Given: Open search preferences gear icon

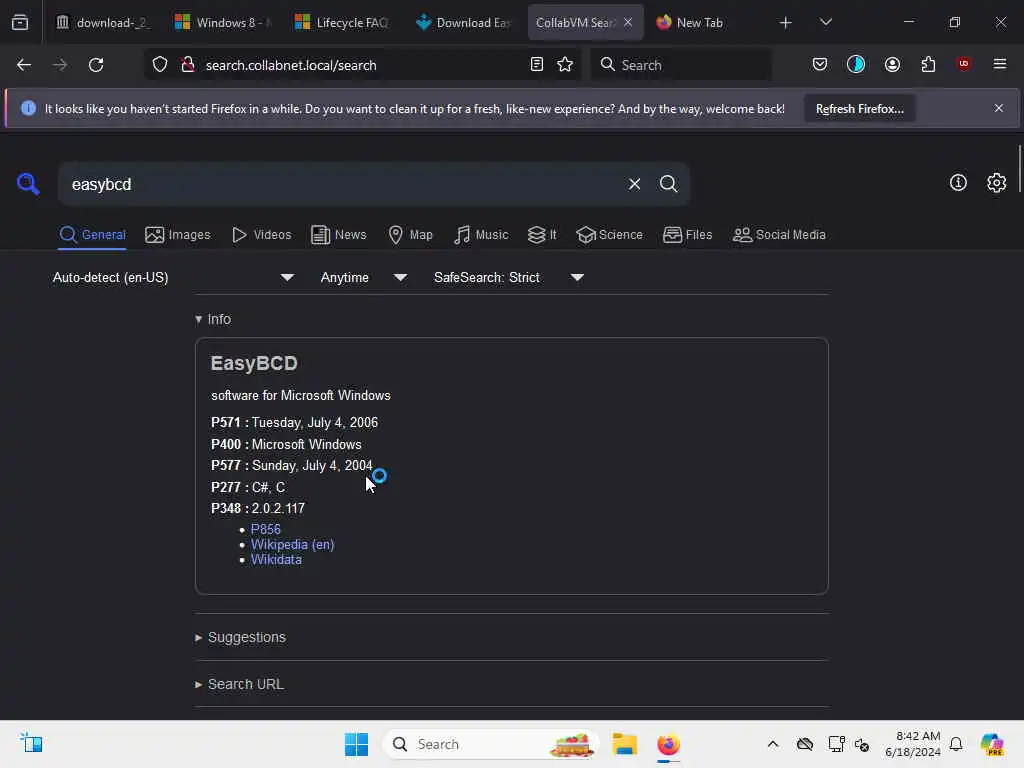Looking at the screenshot, I should [x=996, y=183].
